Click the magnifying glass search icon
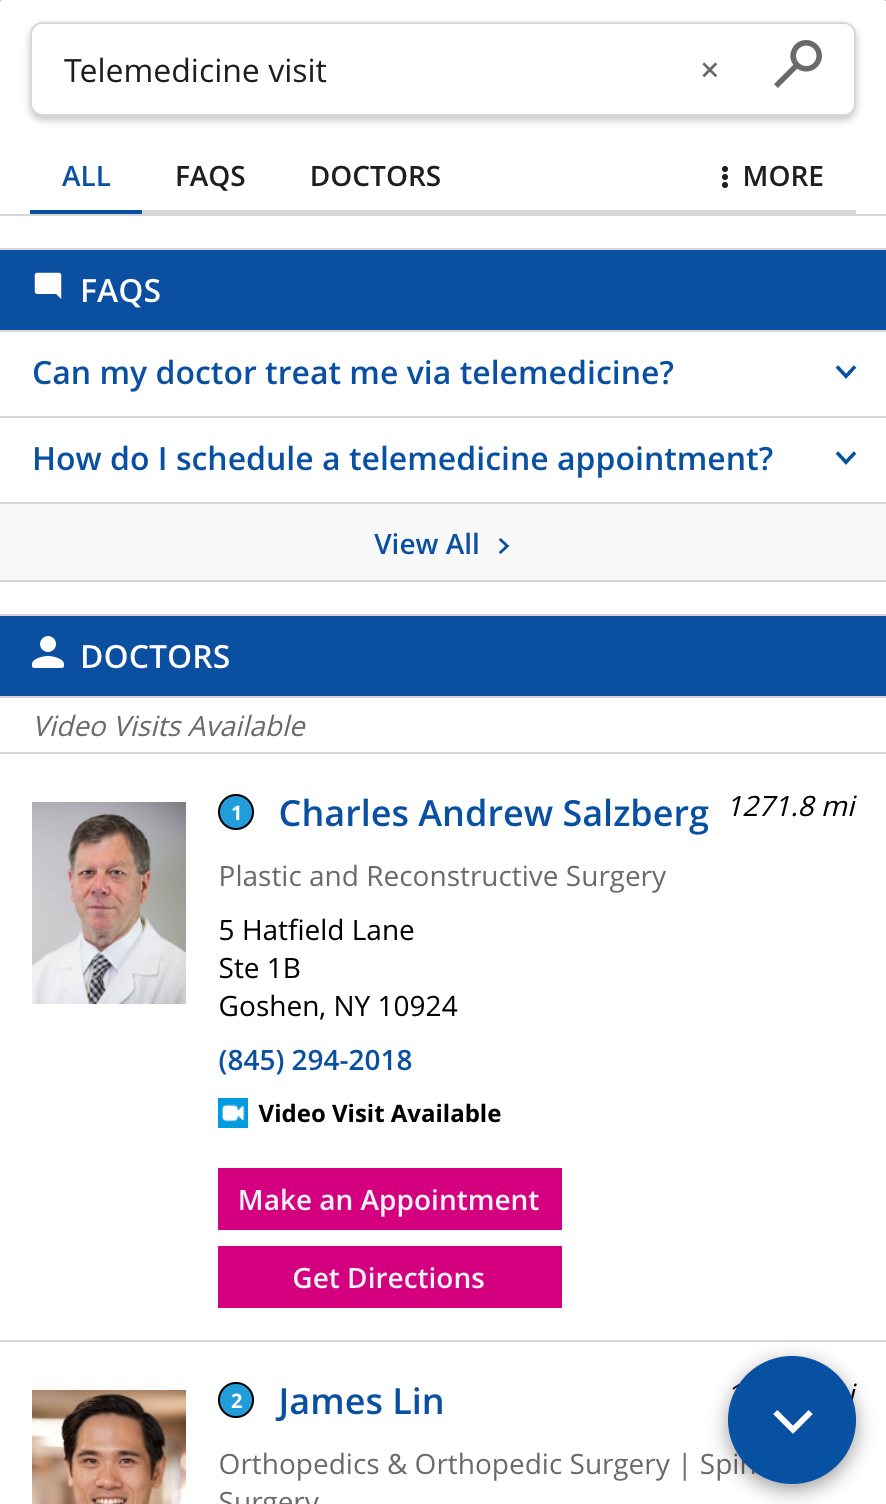 [798, 64]
